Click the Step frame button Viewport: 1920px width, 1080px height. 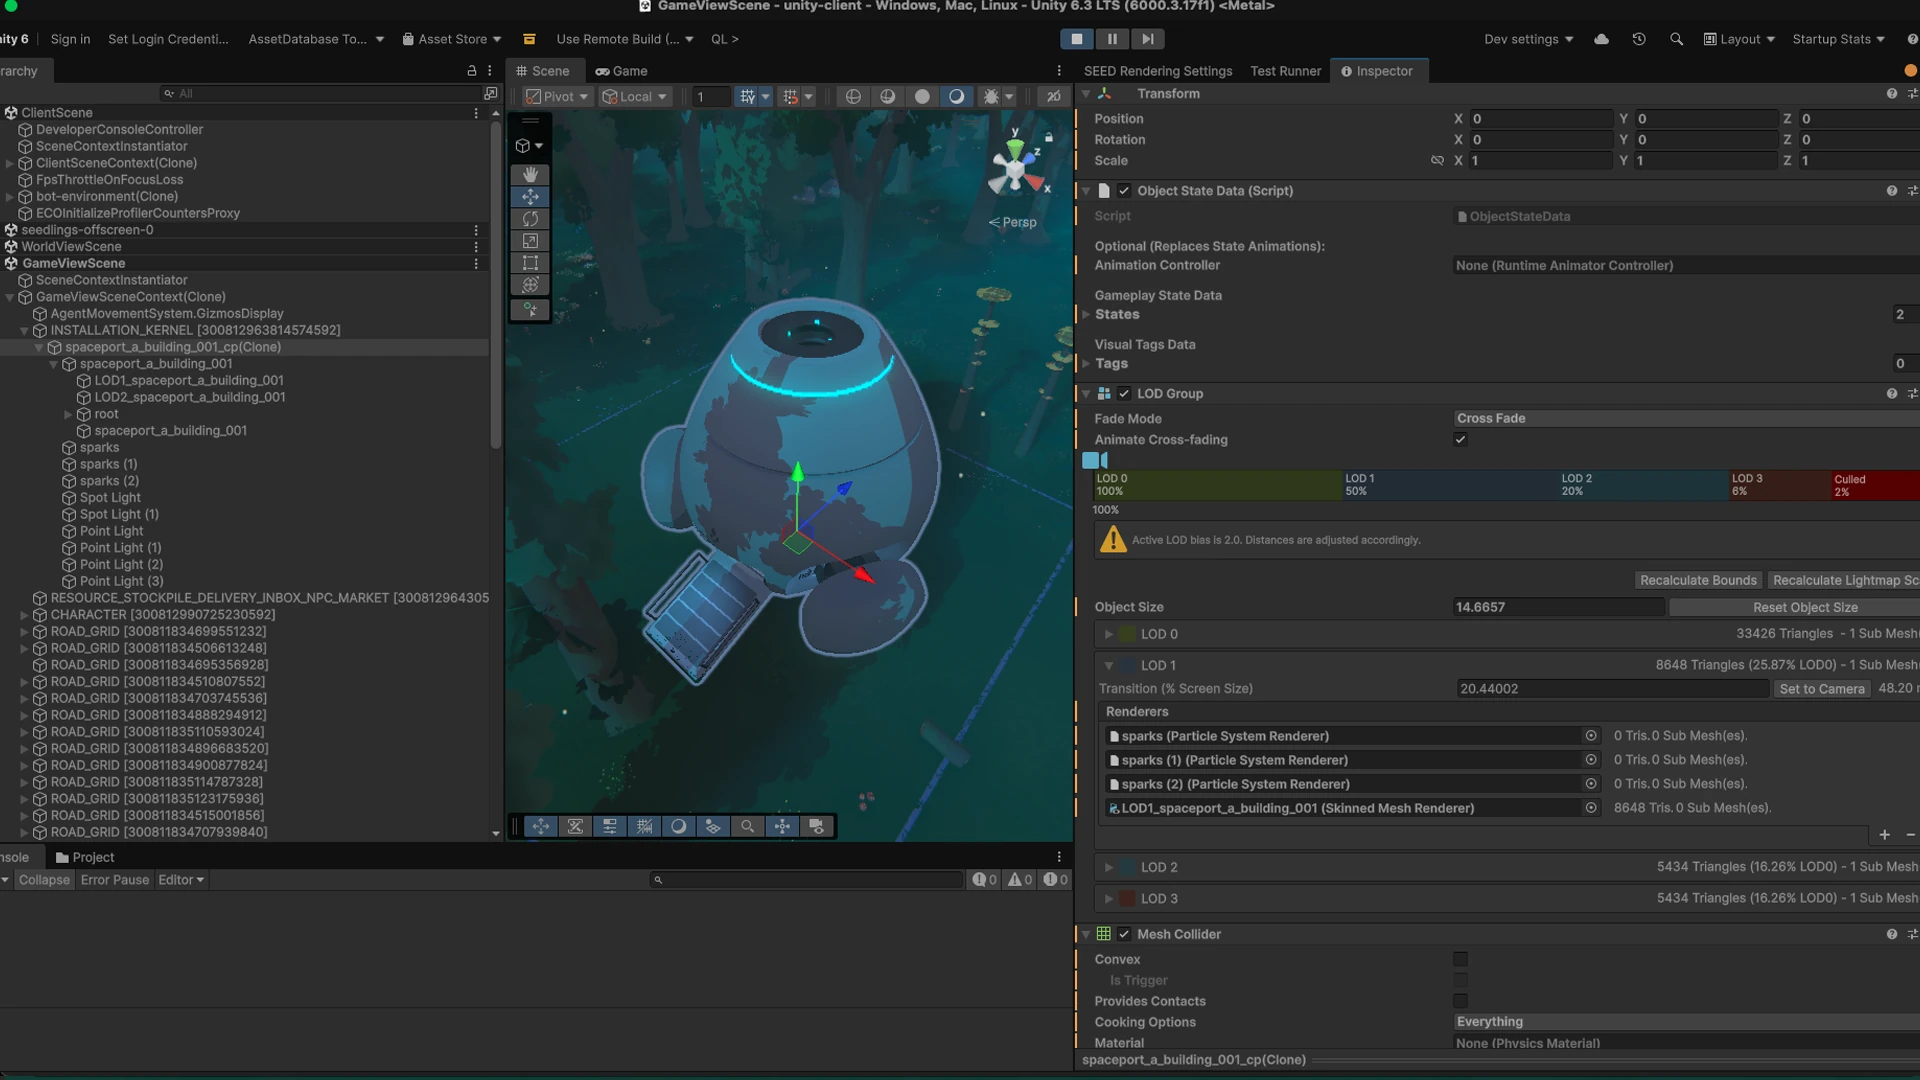pyautogui.click(x=1147, y=39)
